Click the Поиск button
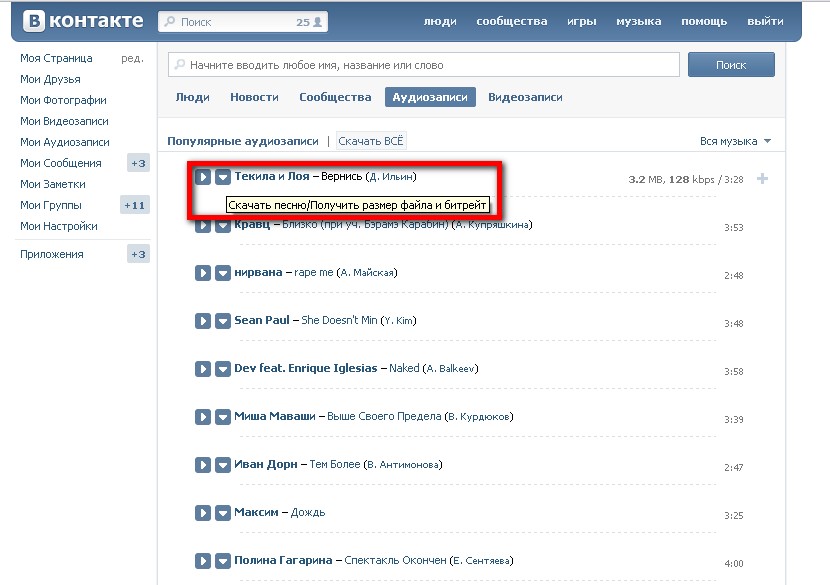This screenshot has width=830, height=585. [x=731, y=65]
